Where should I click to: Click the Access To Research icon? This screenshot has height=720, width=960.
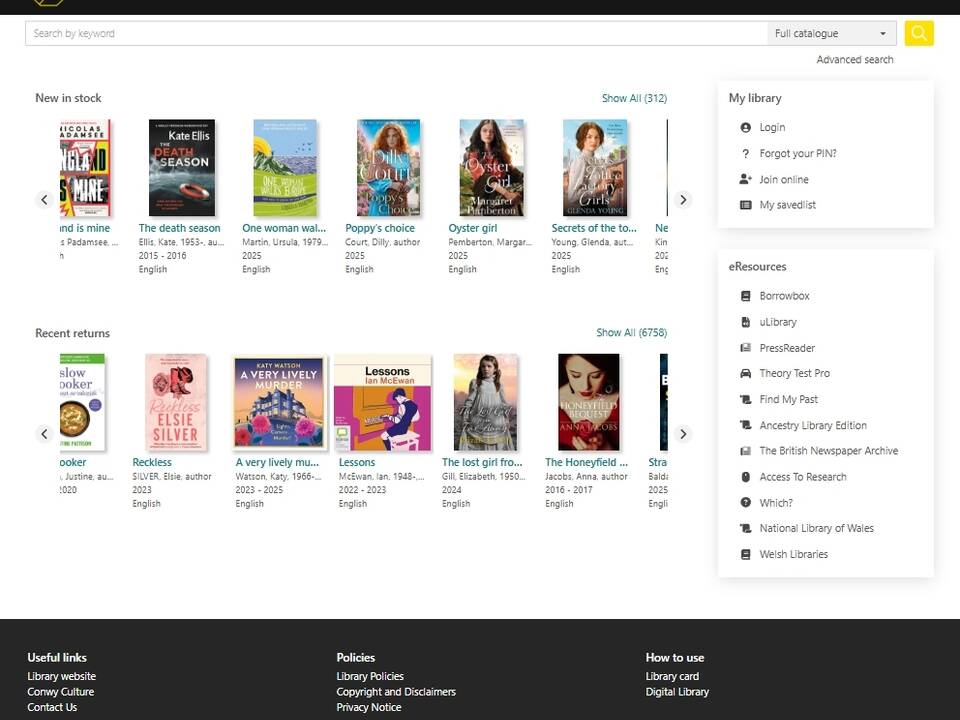745,477
